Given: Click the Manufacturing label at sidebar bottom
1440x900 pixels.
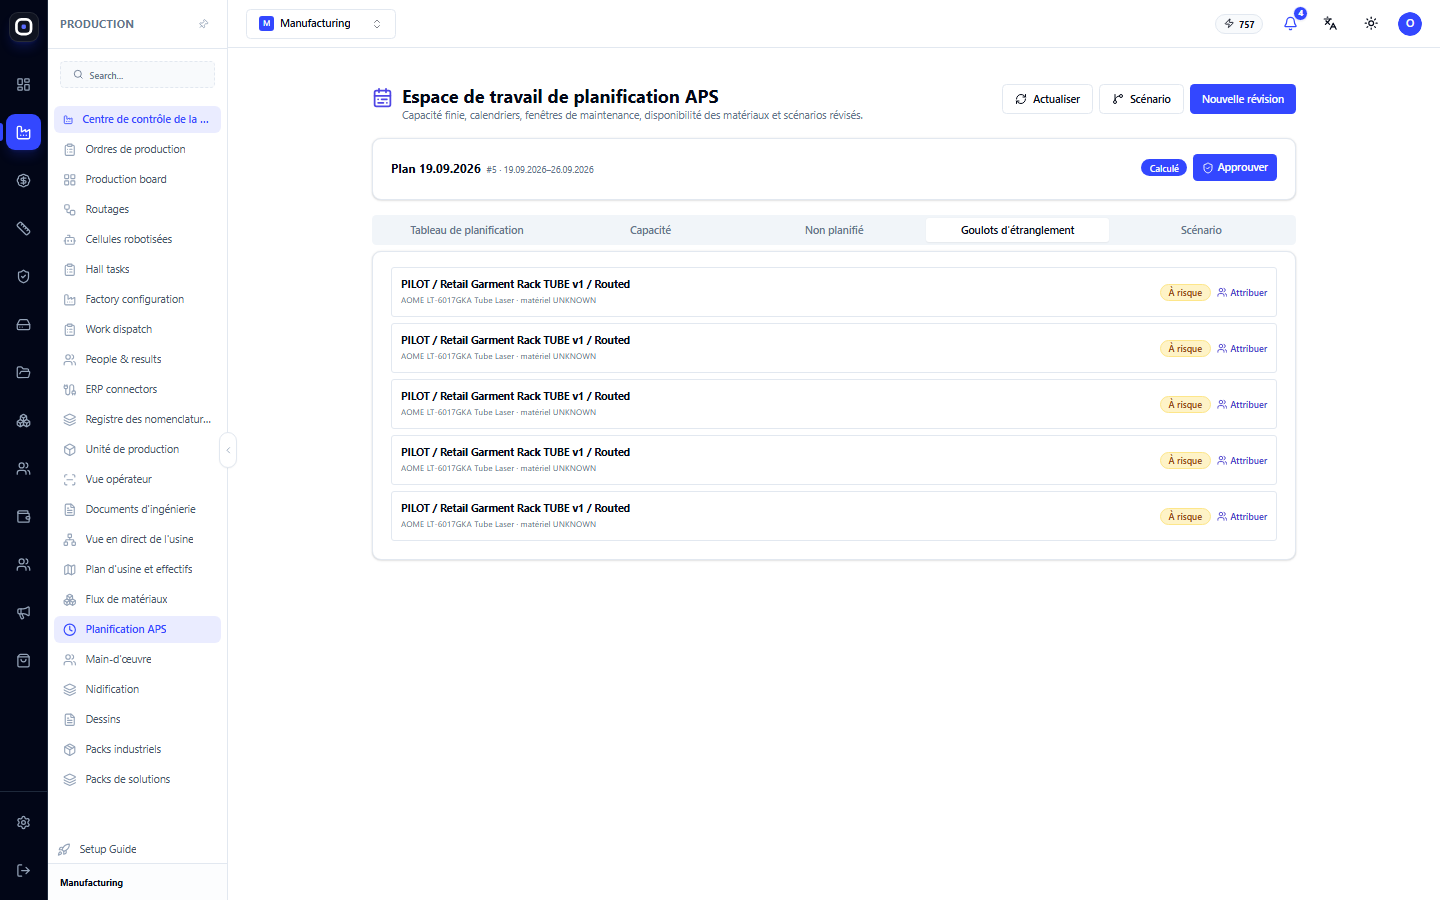Looking at the screenshot, I should [92, 883].
